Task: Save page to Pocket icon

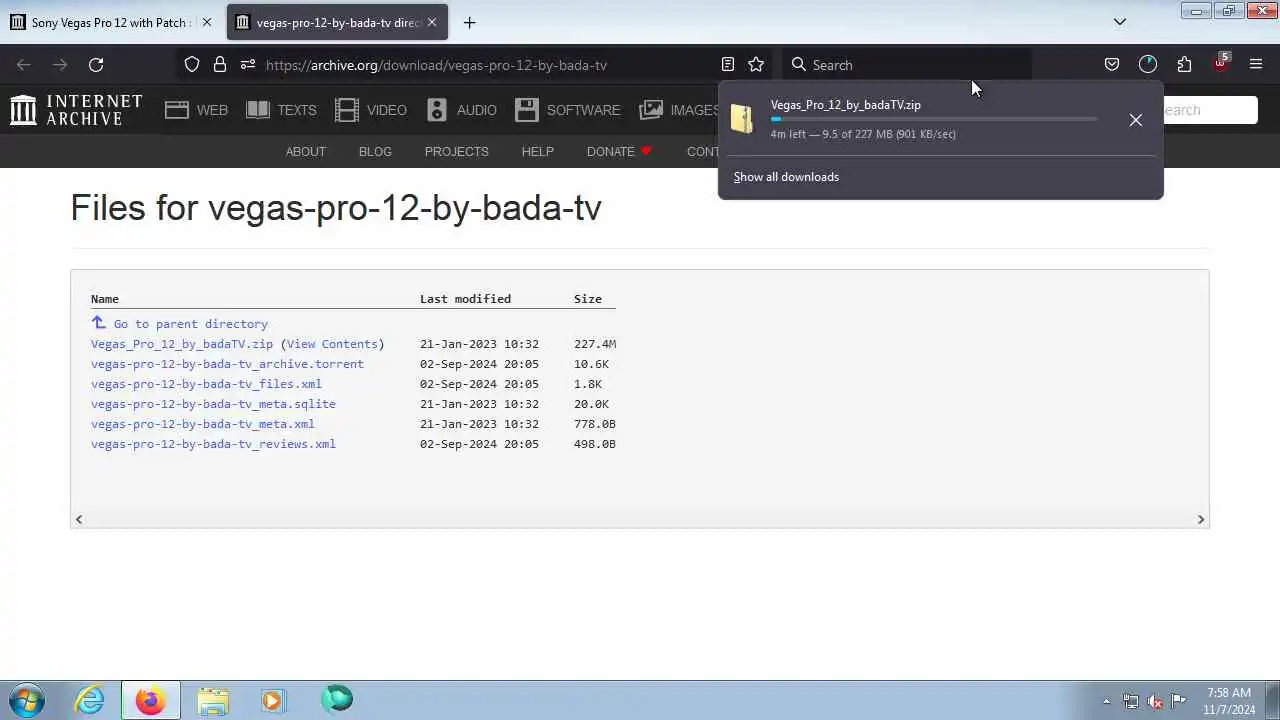Action: point(1112,64)
